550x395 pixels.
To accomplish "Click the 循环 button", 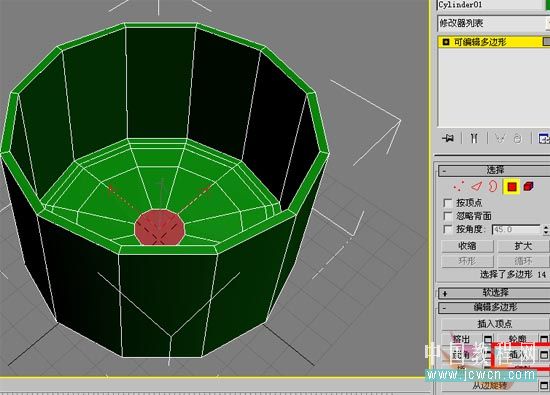I will pyautogui.click(x=523, y=261).
